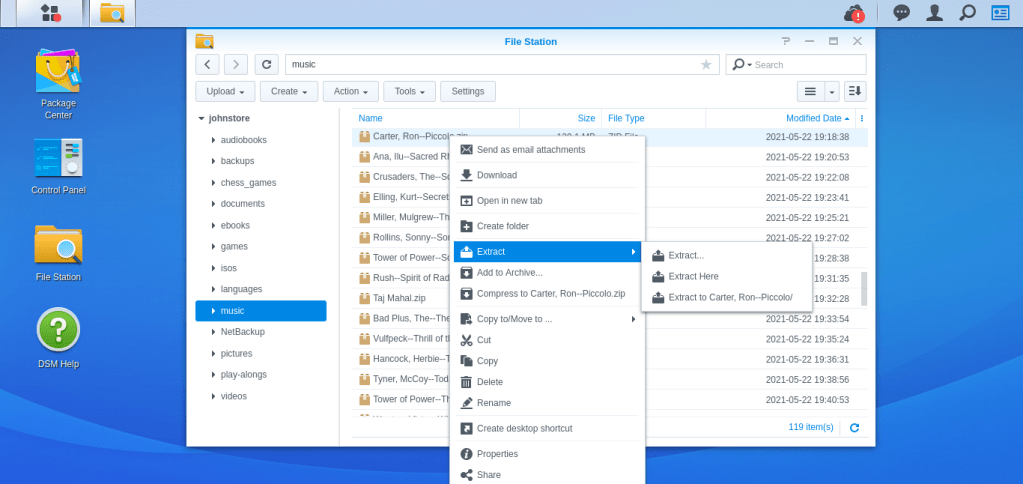Choose Rename in the context menu
Screen dimensions: 1023x484
[493, 403]
